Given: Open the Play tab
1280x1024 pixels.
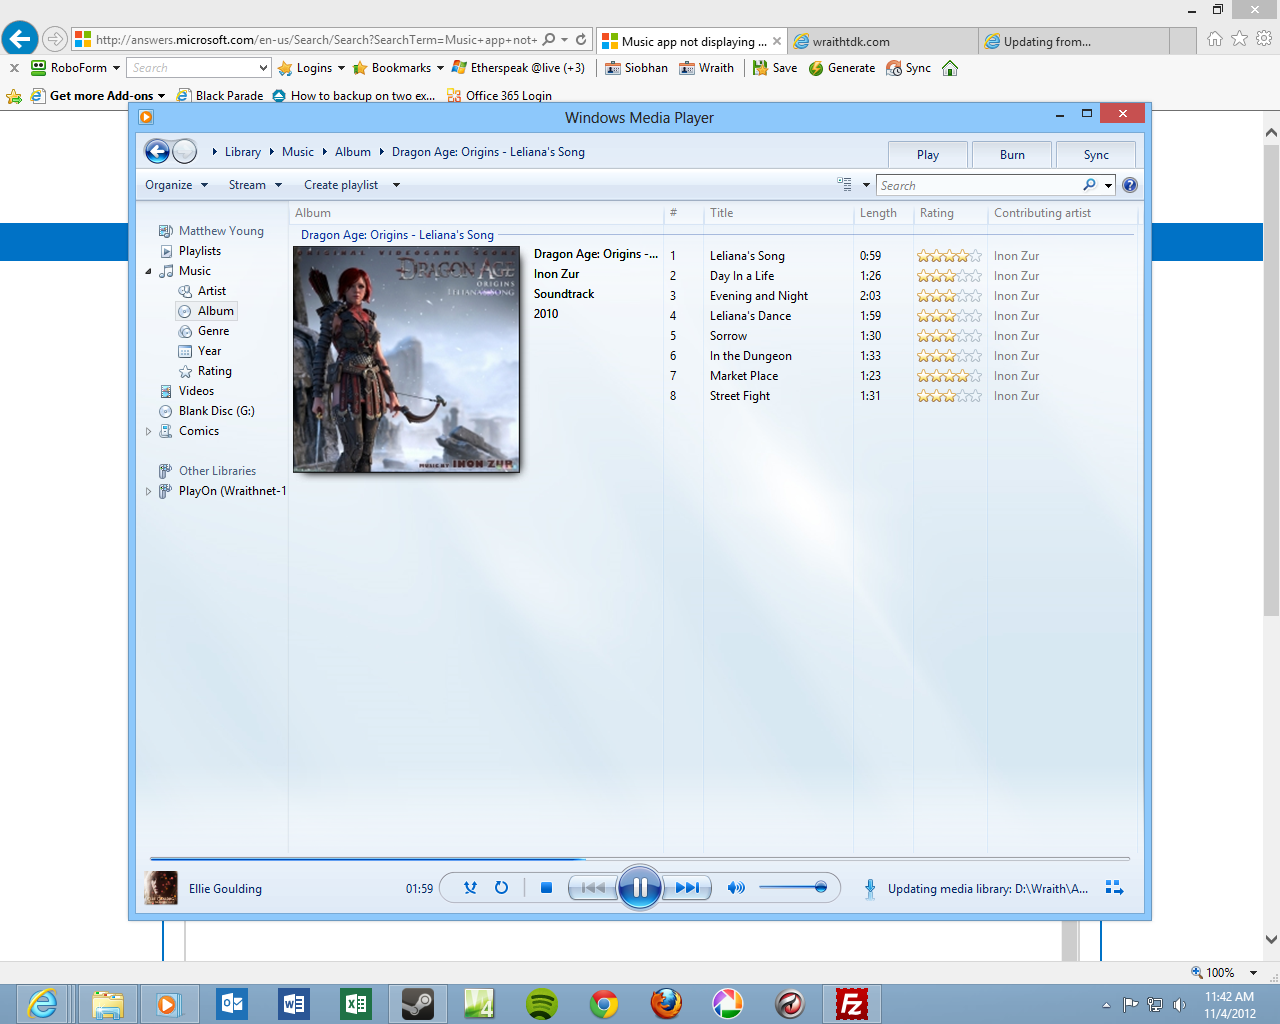Looking at the screenshot, I should (x=928, y=155).
